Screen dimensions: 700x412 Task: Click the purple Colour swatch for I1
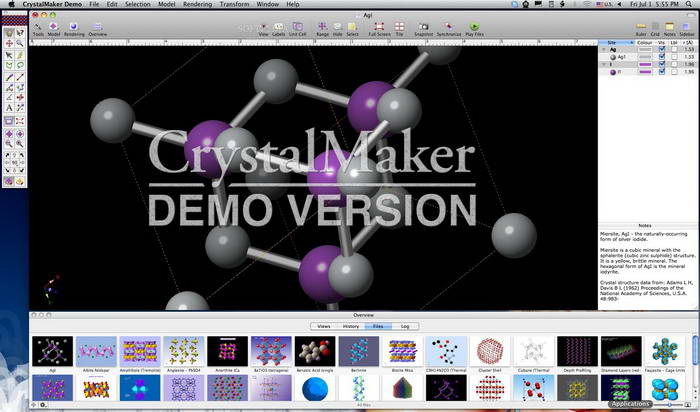pos(645,71)
